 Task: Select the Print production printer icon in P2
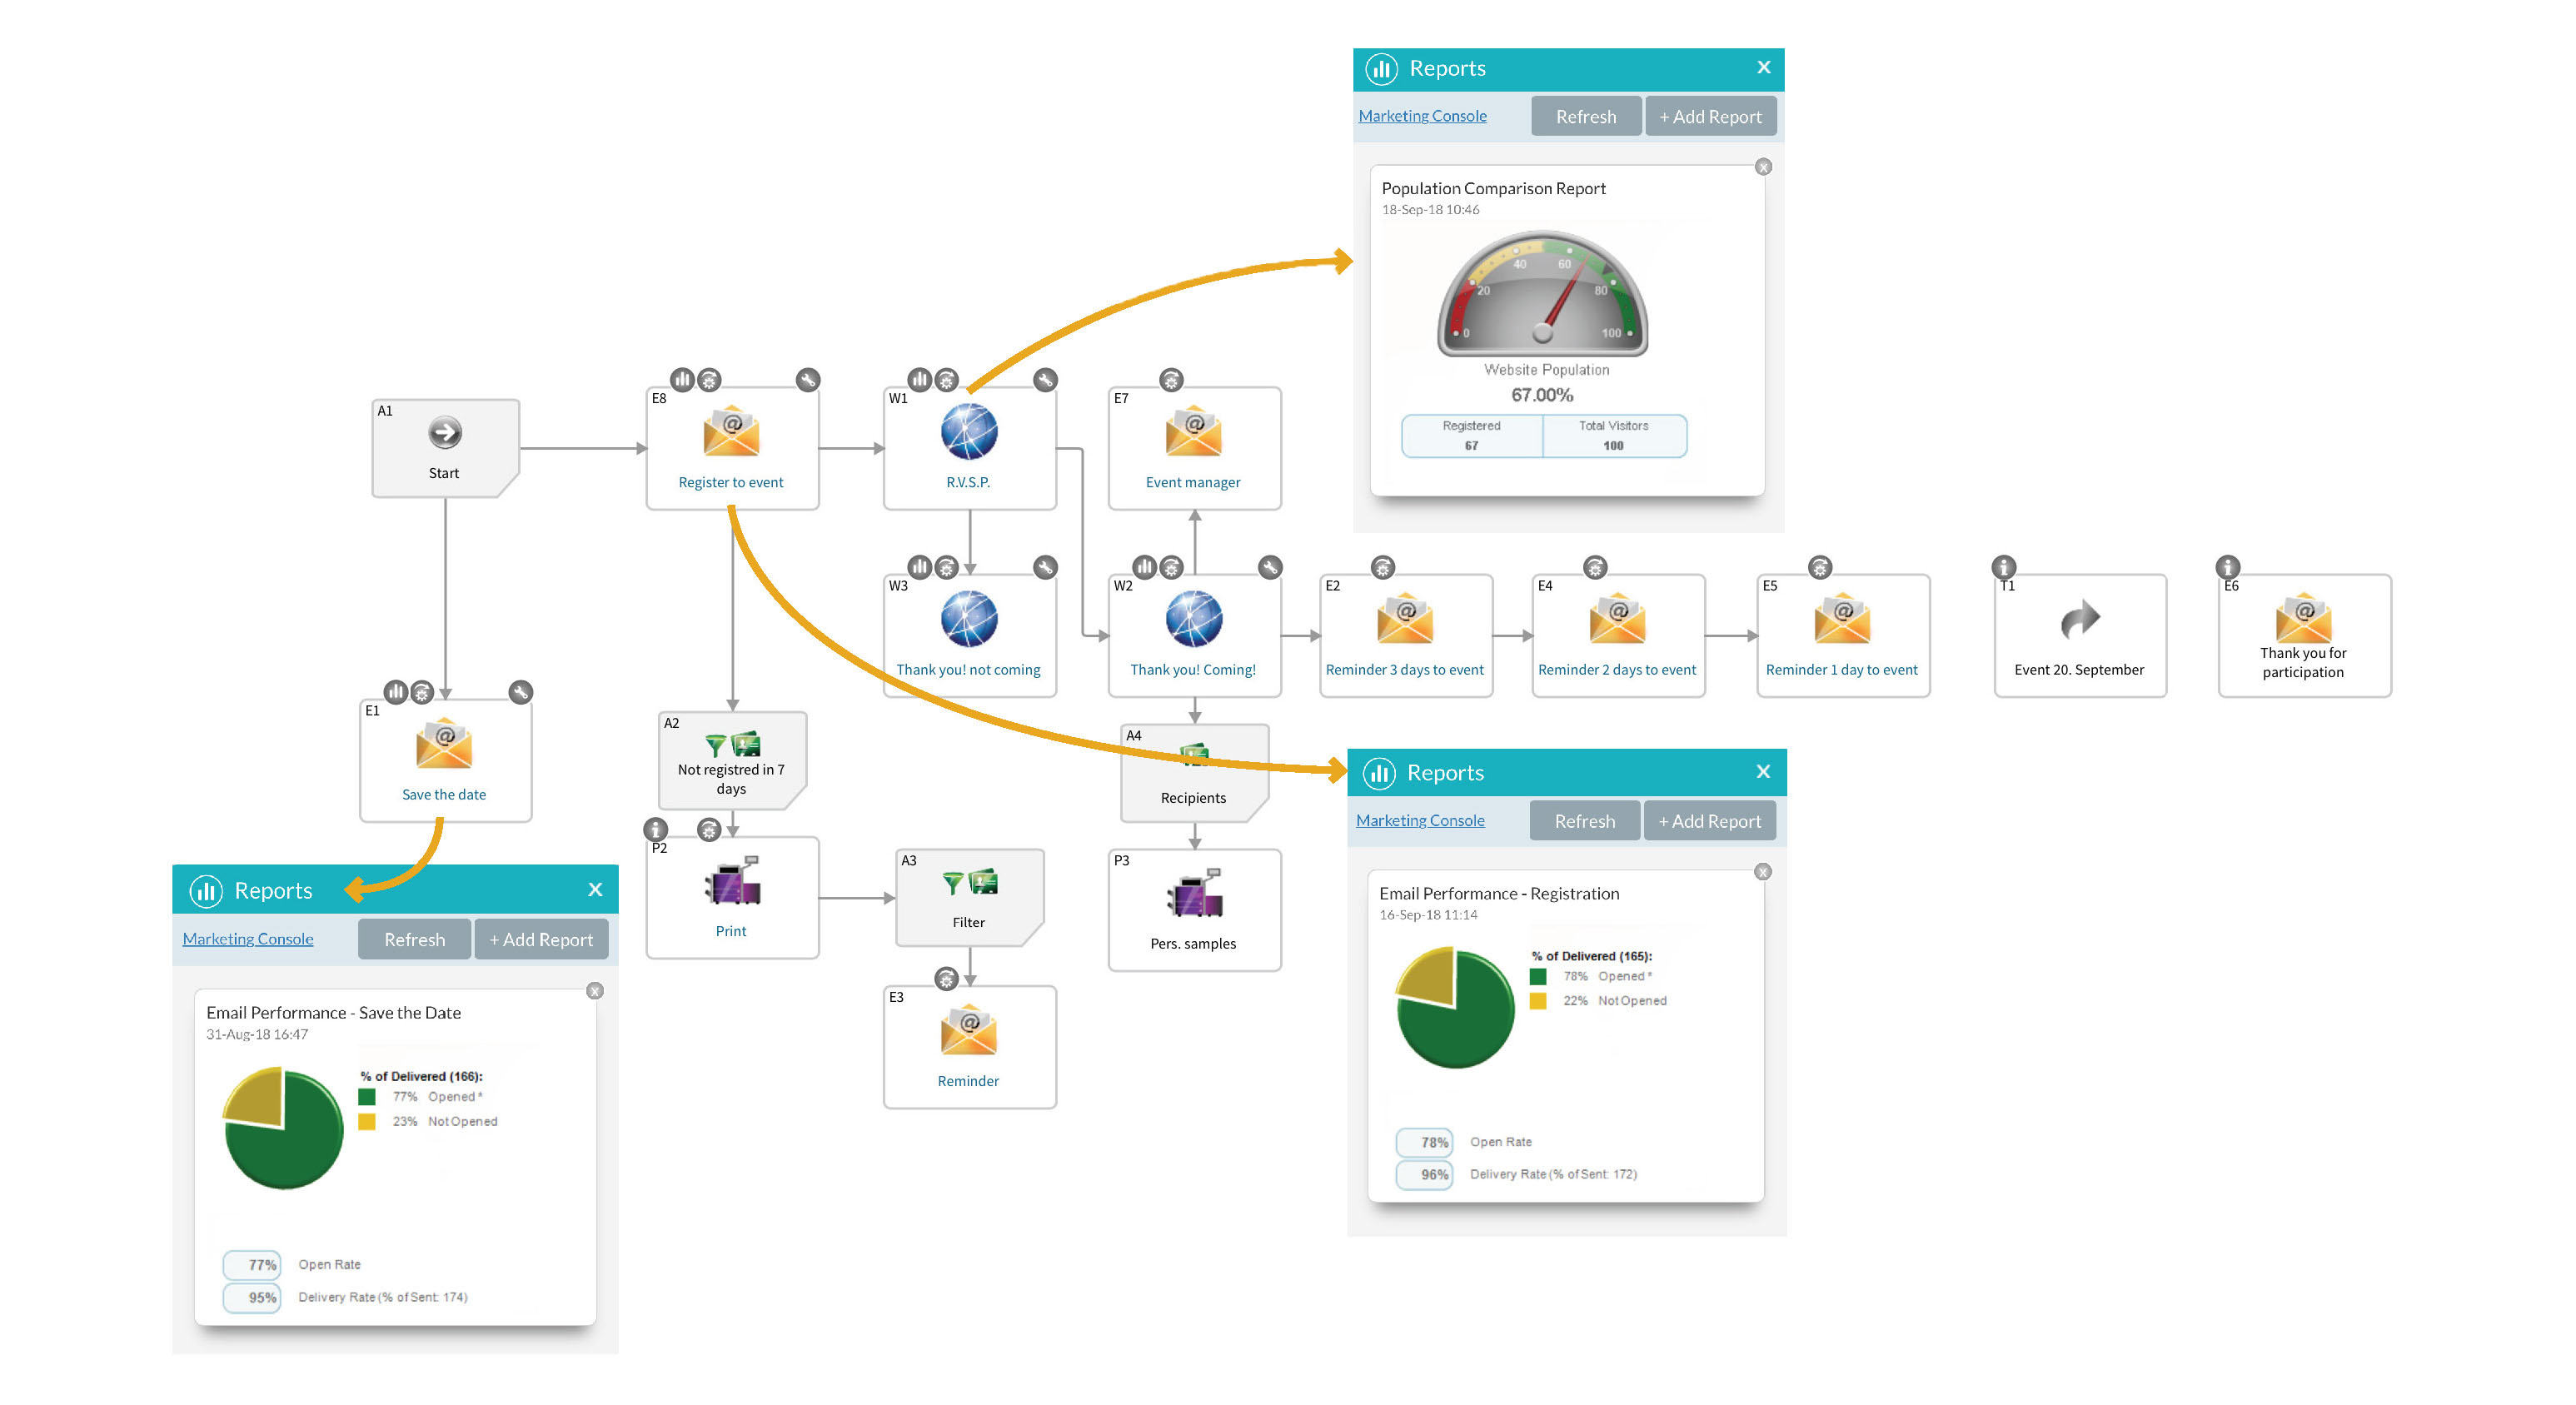click(731, 882)
